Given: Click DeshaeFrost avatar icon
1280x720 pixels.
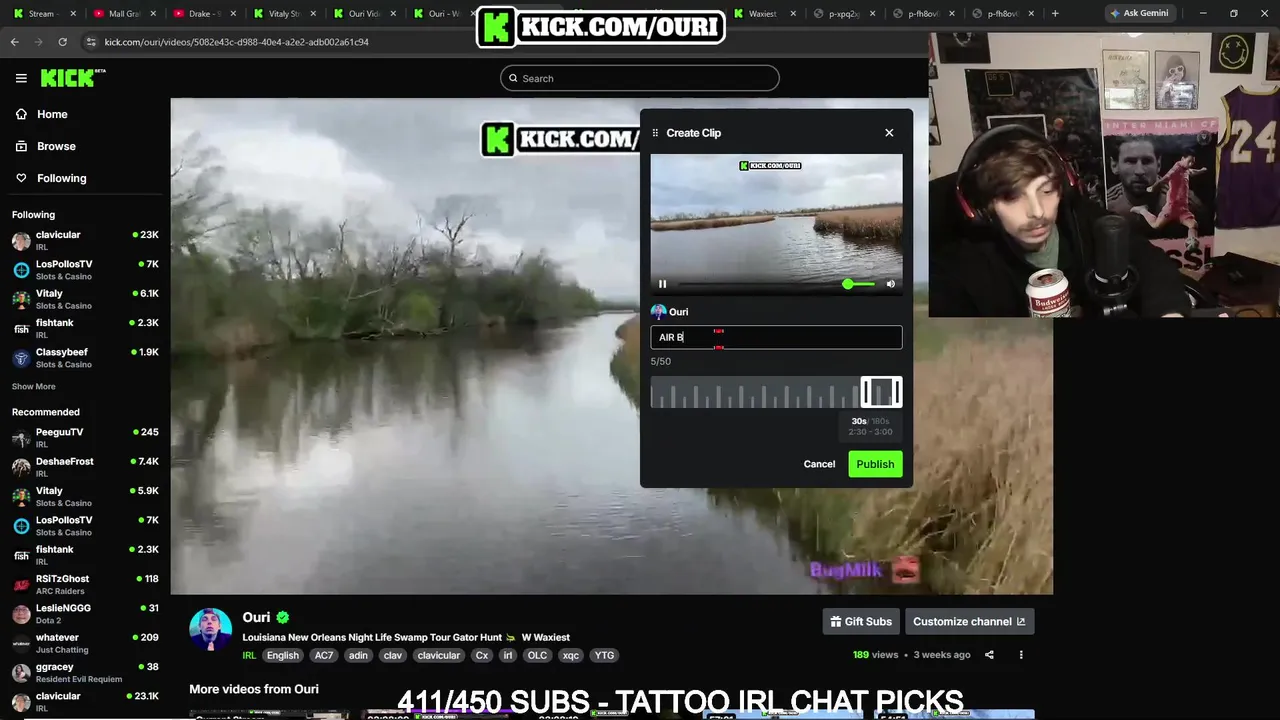Looking at the screenshot, I should tap(21, 467).
